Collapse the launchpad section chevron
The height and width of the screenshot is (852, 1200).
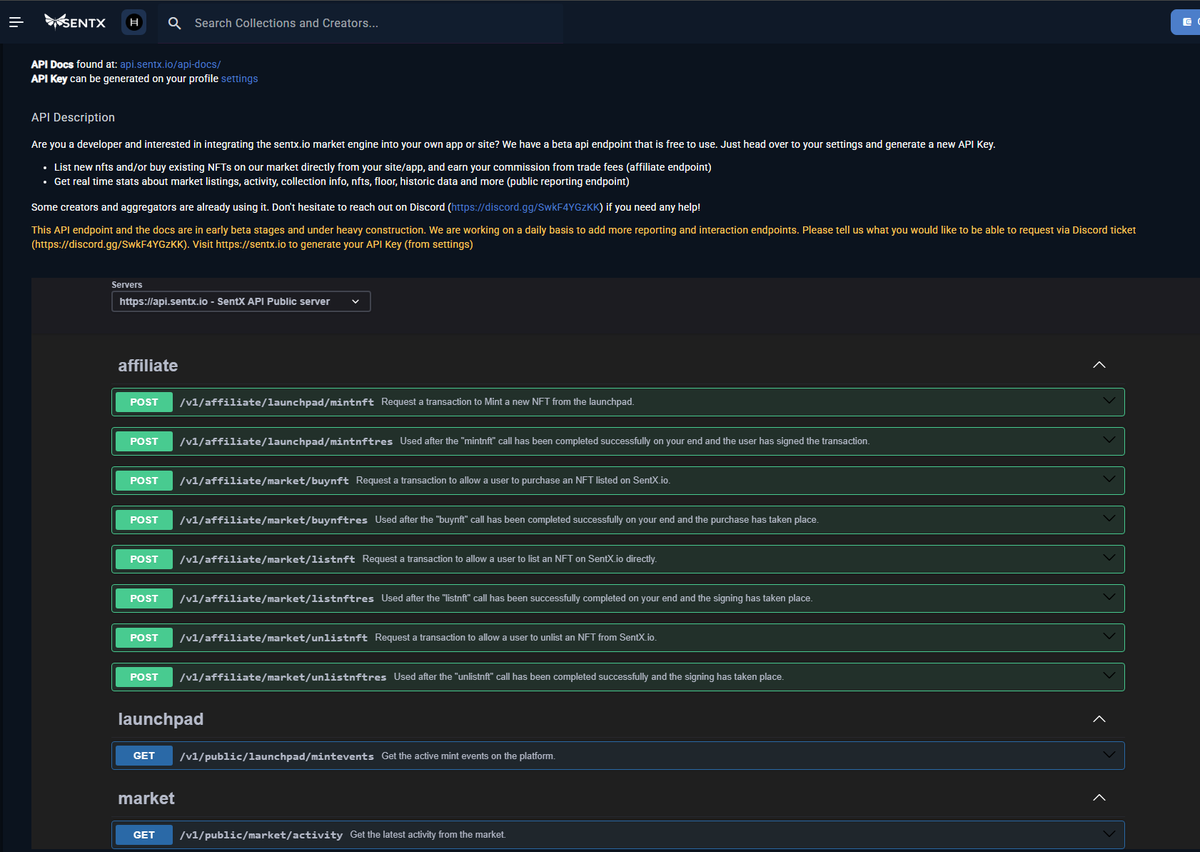pos(1099,719)
